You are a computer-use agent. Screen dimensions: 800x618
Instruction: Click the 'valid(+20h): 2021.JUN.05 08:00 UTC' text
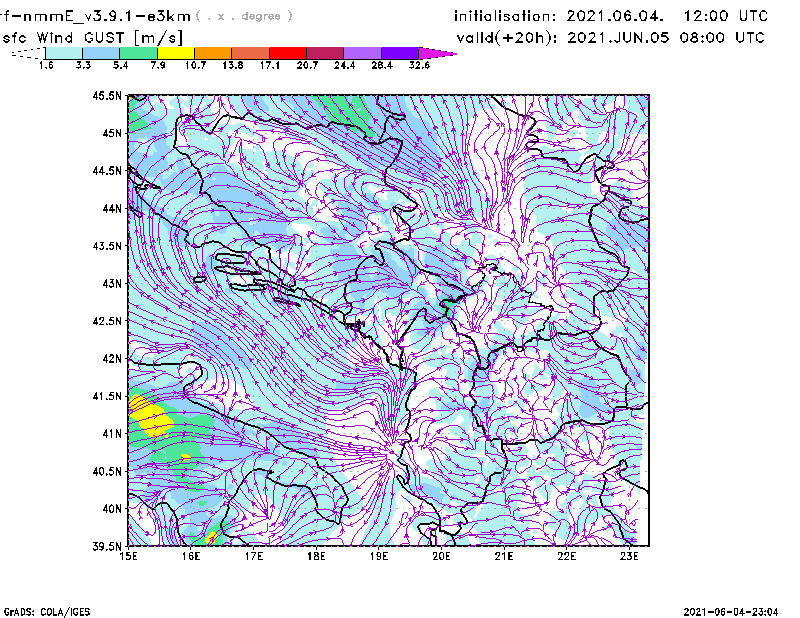(x=611, y=38)
